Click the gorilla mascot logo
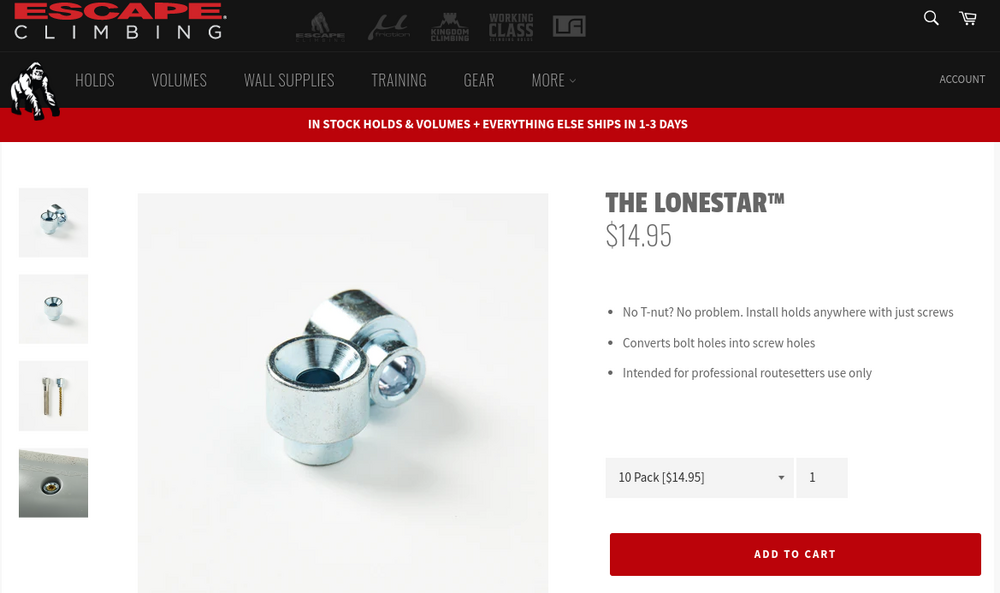This screenshot has height=593, width=1000. pos(35,91)
